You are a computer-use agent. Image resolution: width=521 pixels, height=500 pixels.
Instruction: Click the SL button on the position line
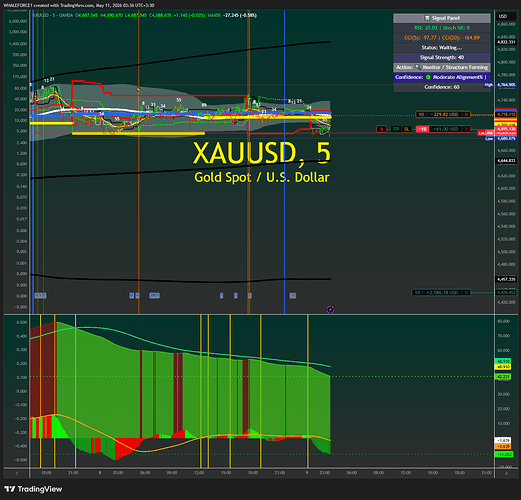point(406,129)
